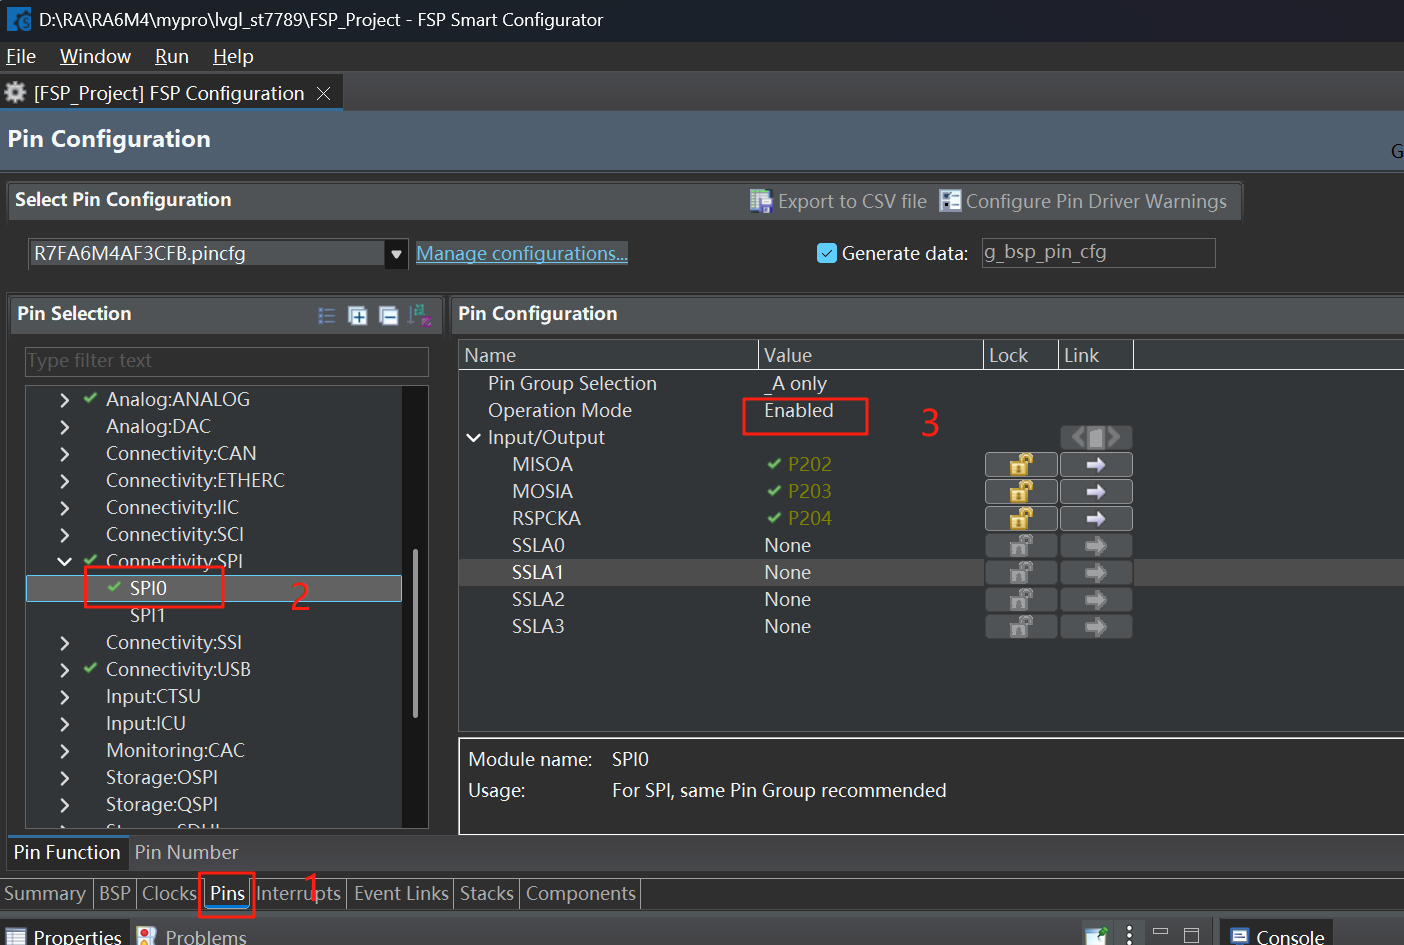Click the Input/Output group link navigation arrows

(1096, 437)
